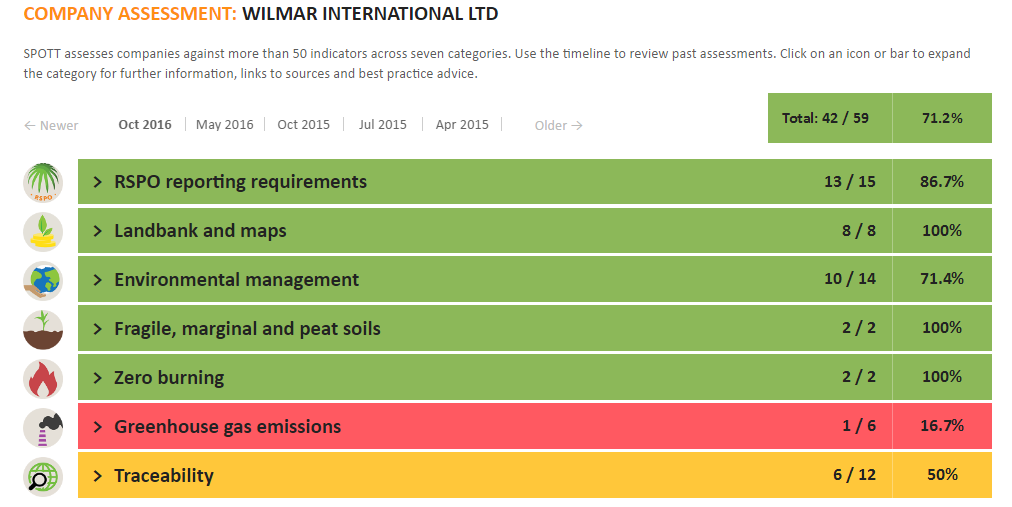Image resolution: width=1012 pixels, height=507 pixels.
Task: Open RSPO reporting requirements category title
Action: tap(240, 182)
